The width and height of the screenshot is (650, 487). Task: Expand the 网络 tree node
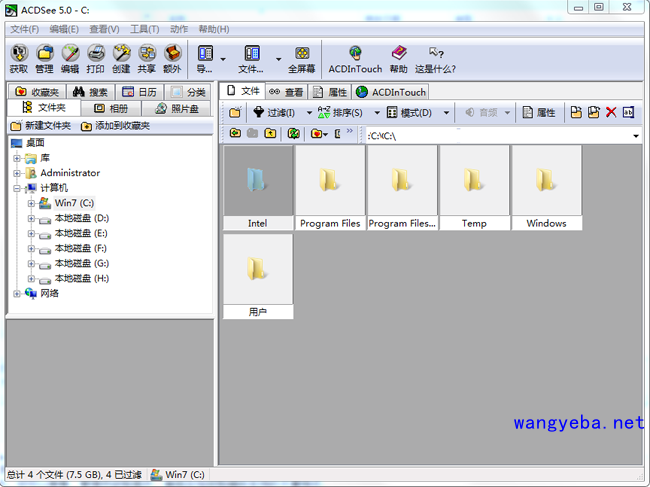(17, 294)
